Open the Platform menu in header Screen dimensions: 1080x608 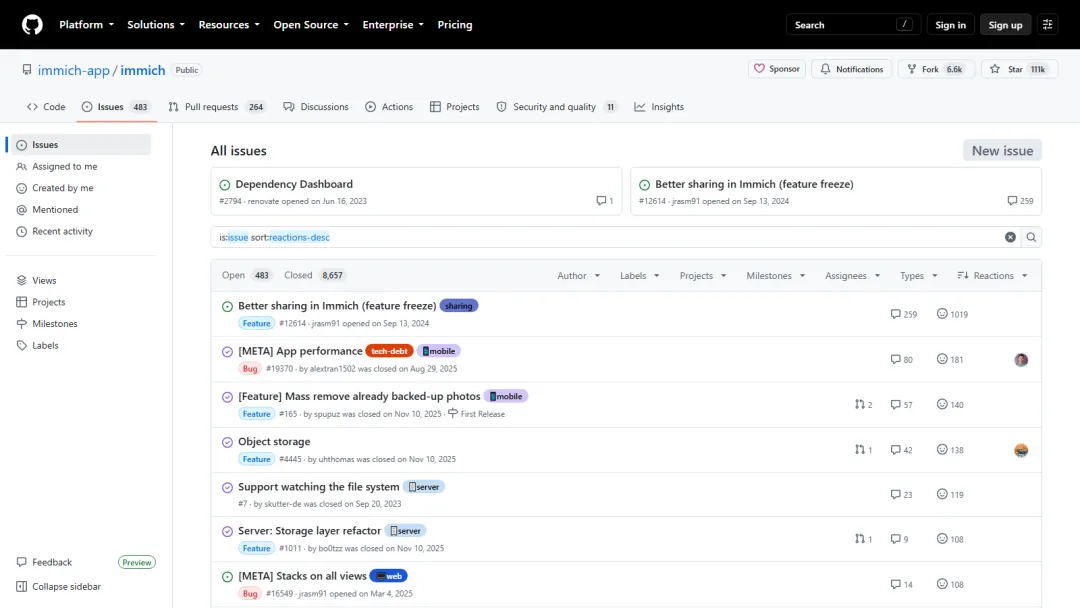[x=86, y=25]
